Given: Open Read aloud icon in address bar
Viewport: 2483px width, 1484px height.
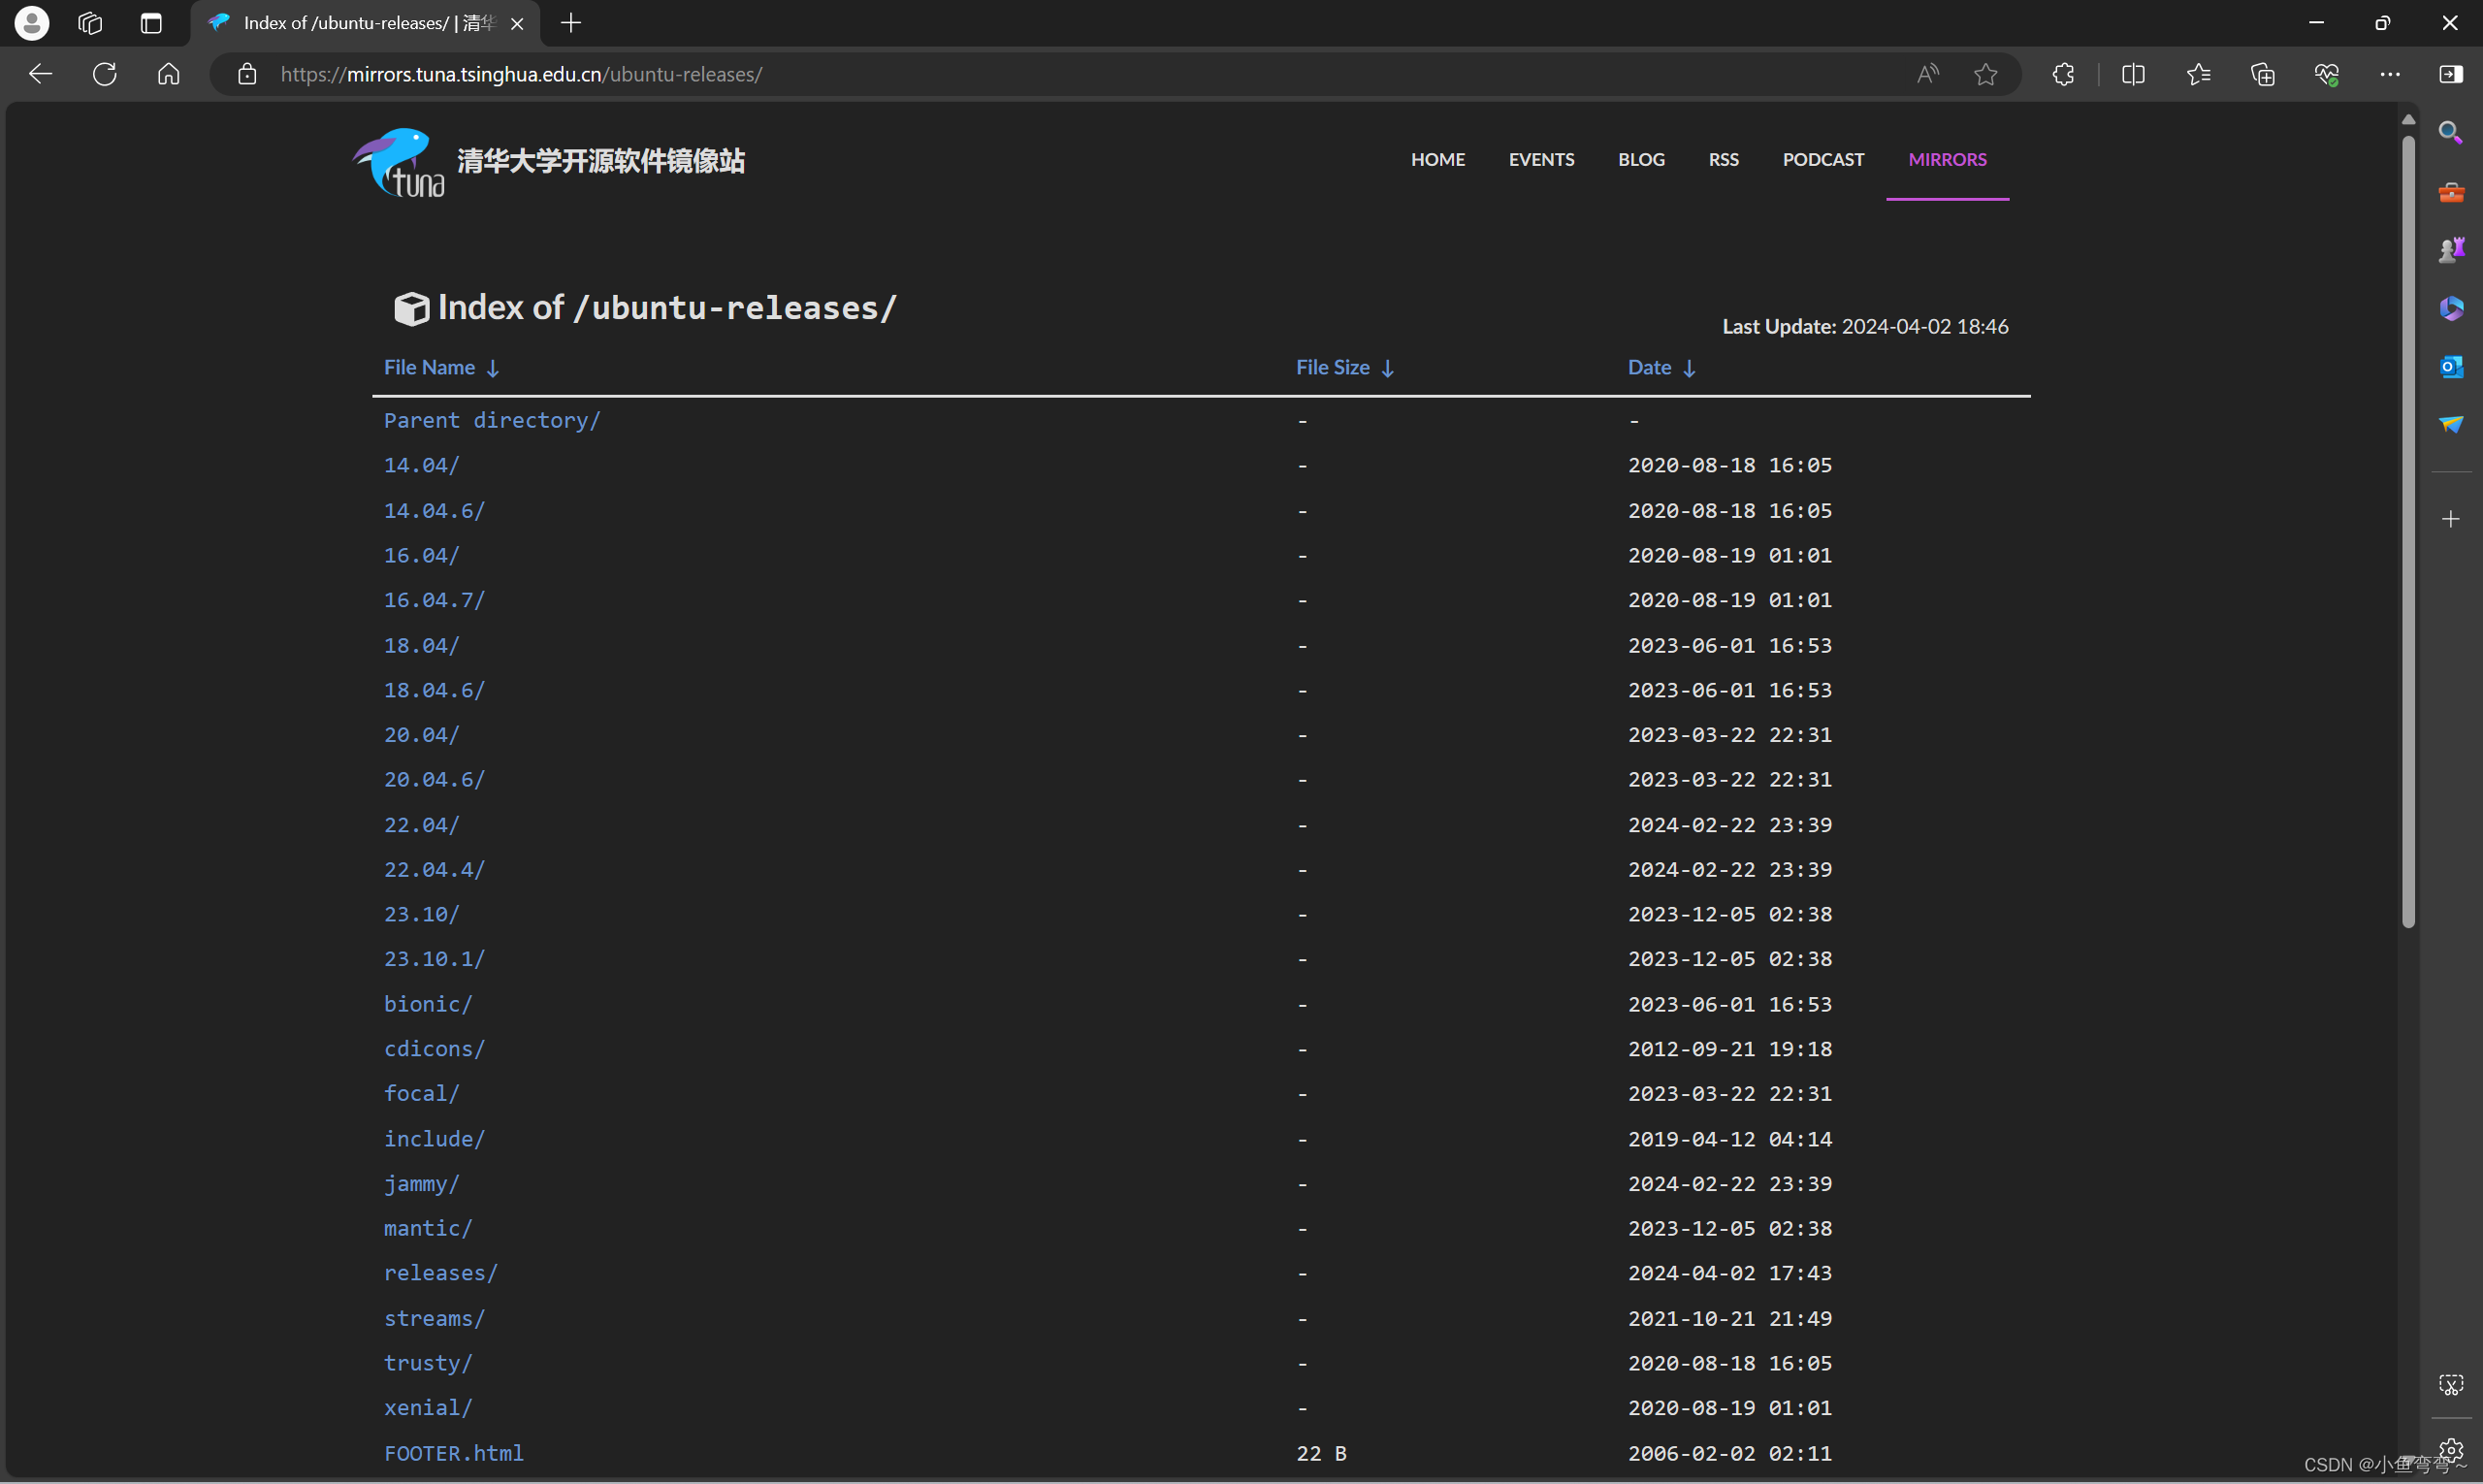Looking at the screenshot, I should click(x=1927, y=74).
